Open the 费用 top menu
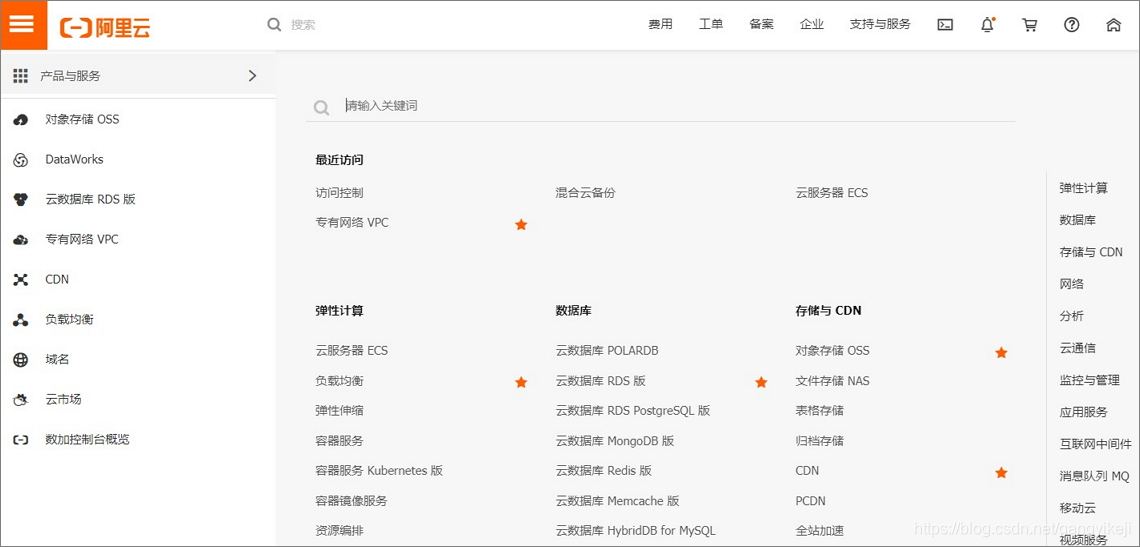1140x547 pixels. (660, 24)
